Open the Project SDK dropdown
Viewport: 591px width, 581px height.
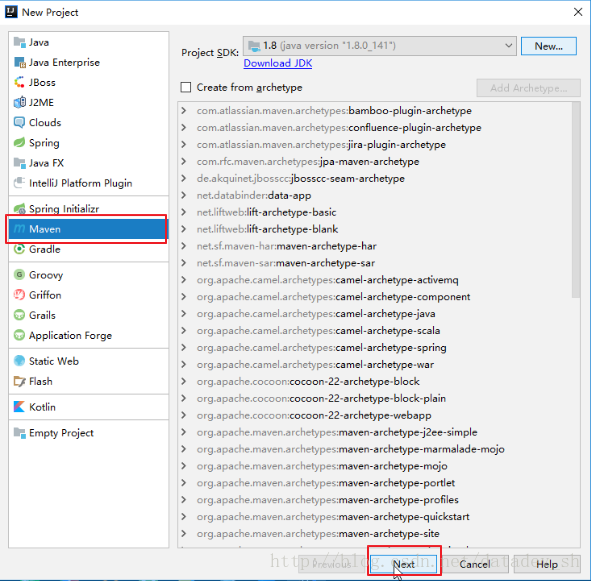pos(380,46)
